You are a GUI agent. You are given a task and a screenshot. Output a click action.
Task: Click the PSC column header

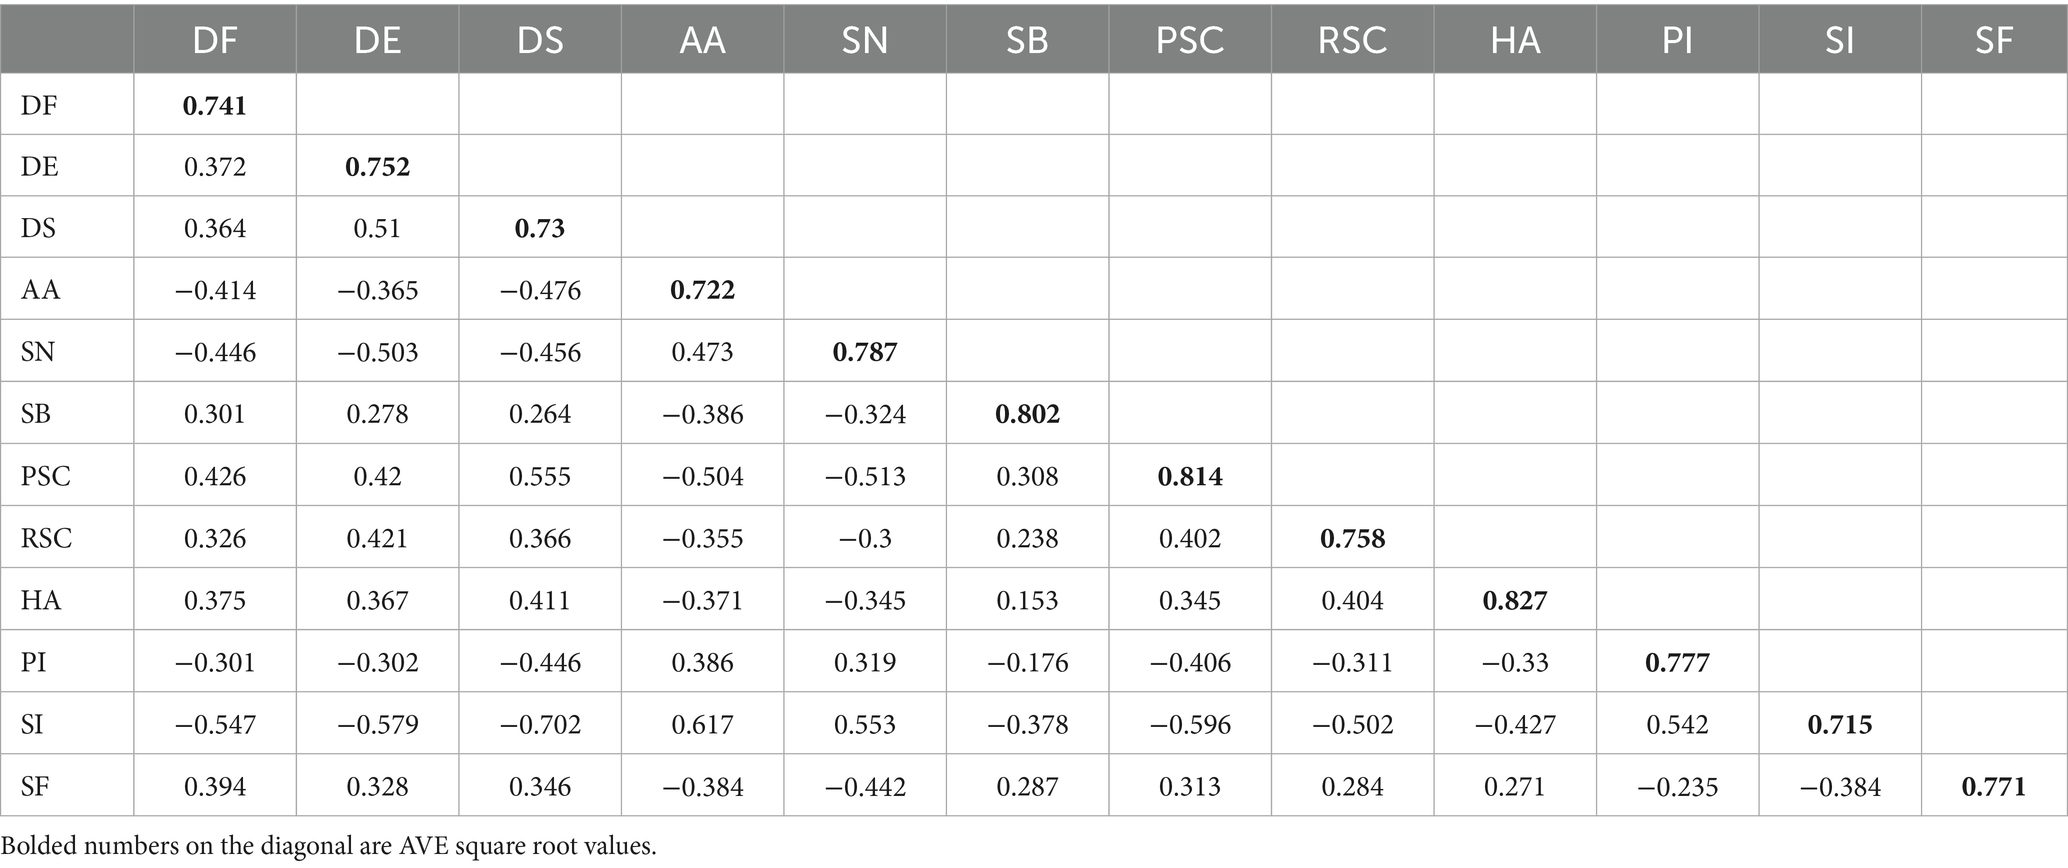click(1189, 40)
